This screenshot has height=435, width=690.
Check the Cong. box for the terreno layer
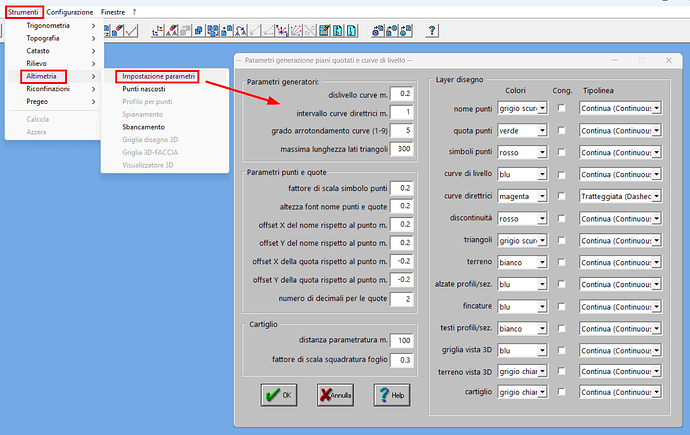click(x=562, y=261)
